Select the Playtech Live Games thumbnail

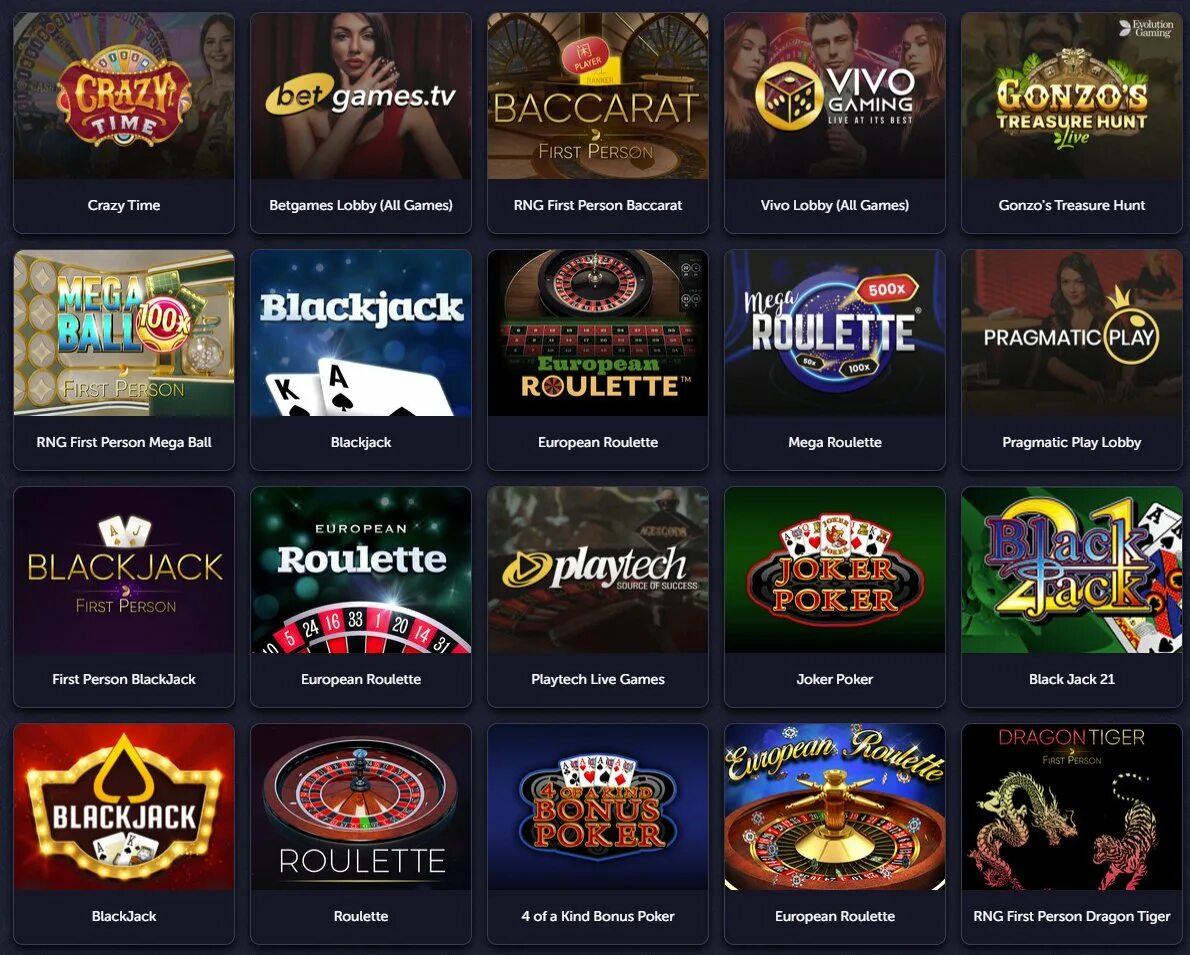[x=598, y=569]
